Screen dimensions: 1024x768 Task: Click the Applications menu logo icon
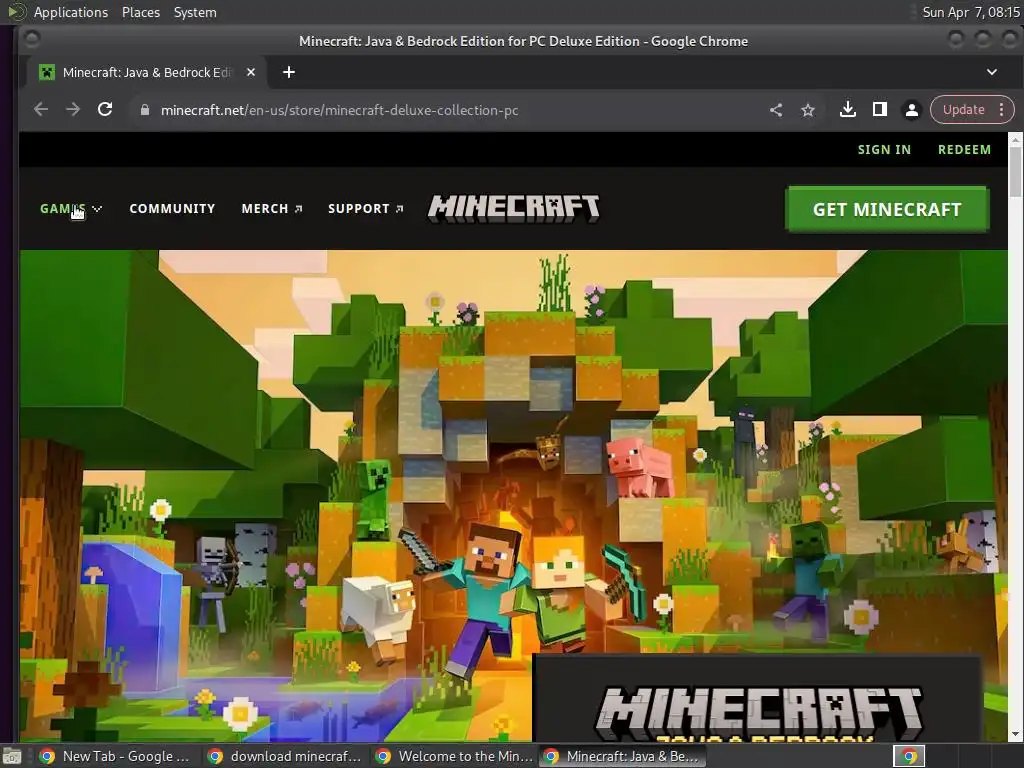[x=16, y=12]
